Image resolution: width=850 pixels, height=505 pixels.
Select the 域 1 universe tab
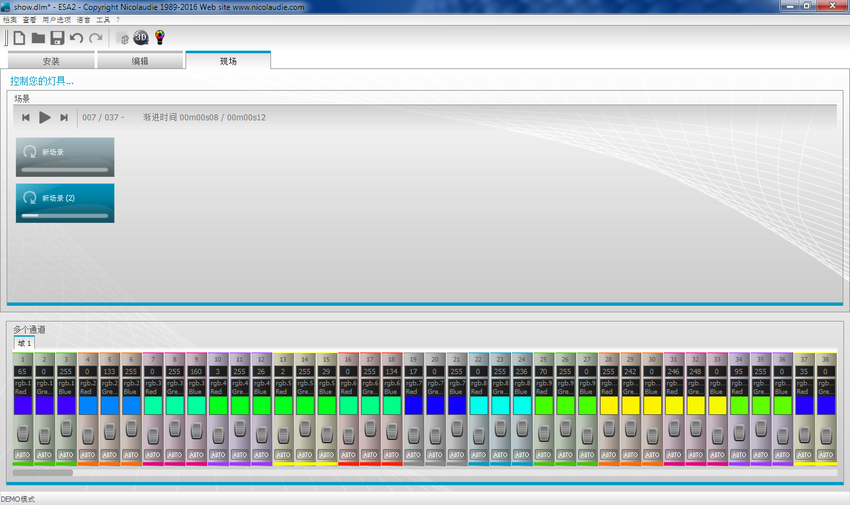click(x=24, y=344)
